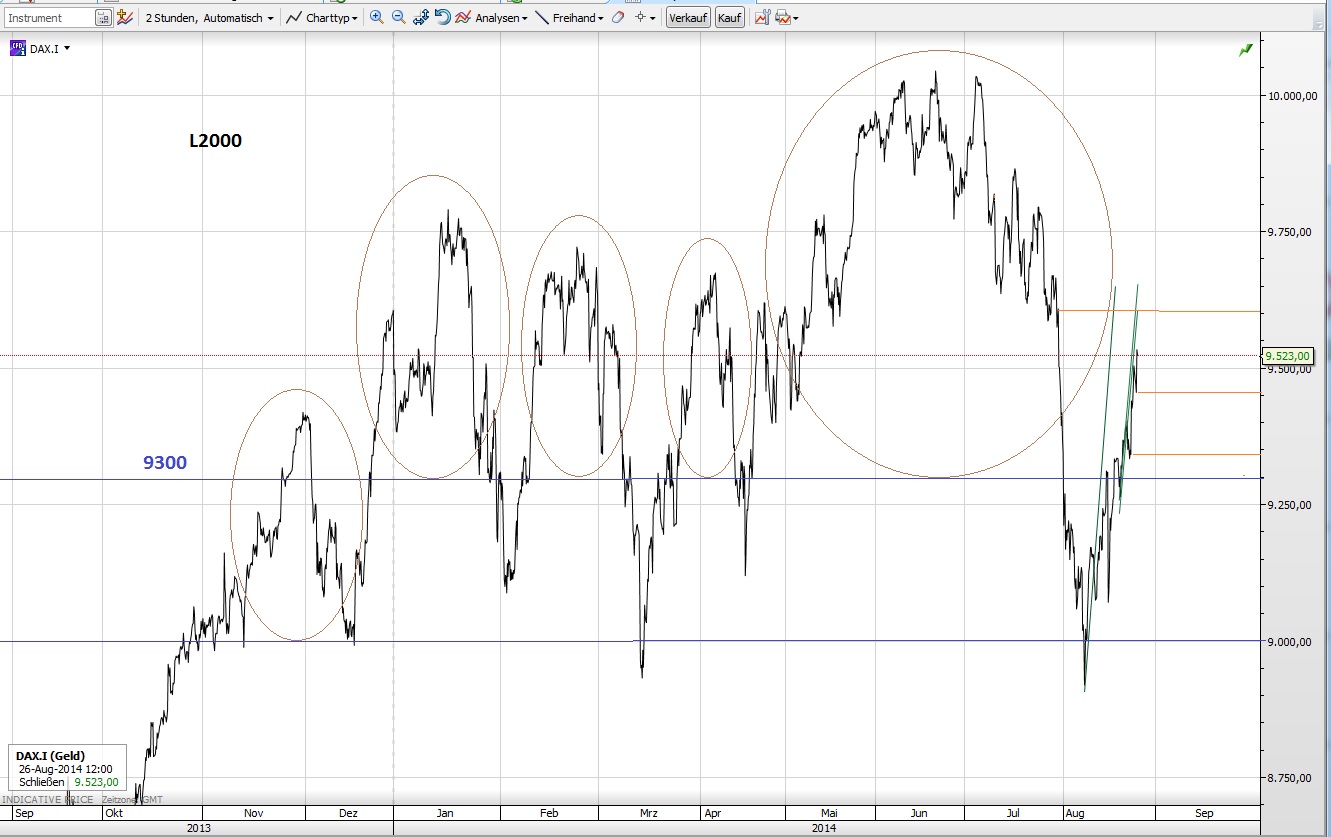Click the Zoom-in magnifier icon
Image resolution: width=1331 pixels, height=837 pixels.
376,17
